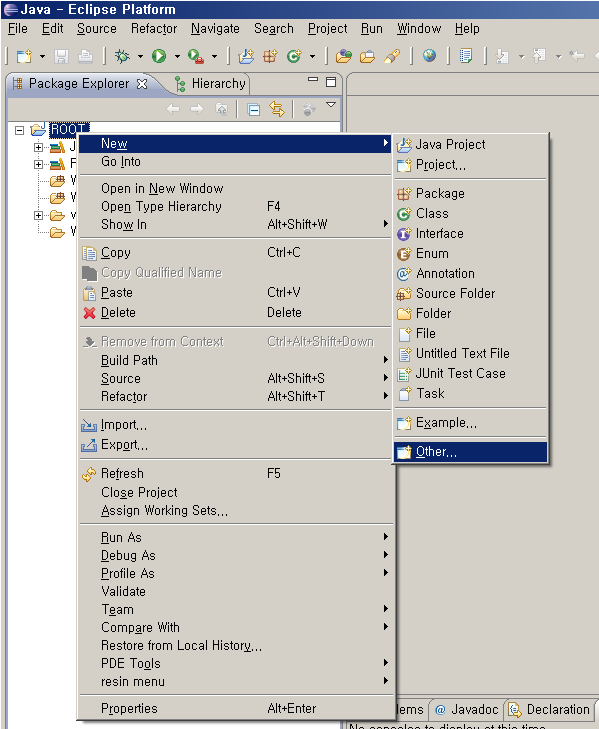Open the Team submenu

point(235,609)
